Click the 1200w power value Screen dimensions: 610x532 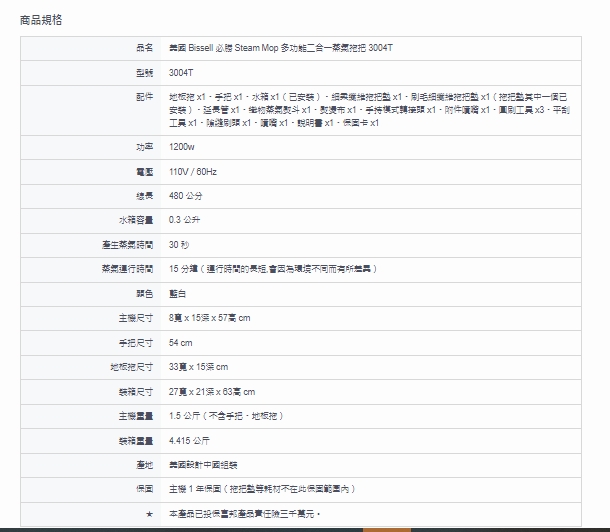pos(182,147)
